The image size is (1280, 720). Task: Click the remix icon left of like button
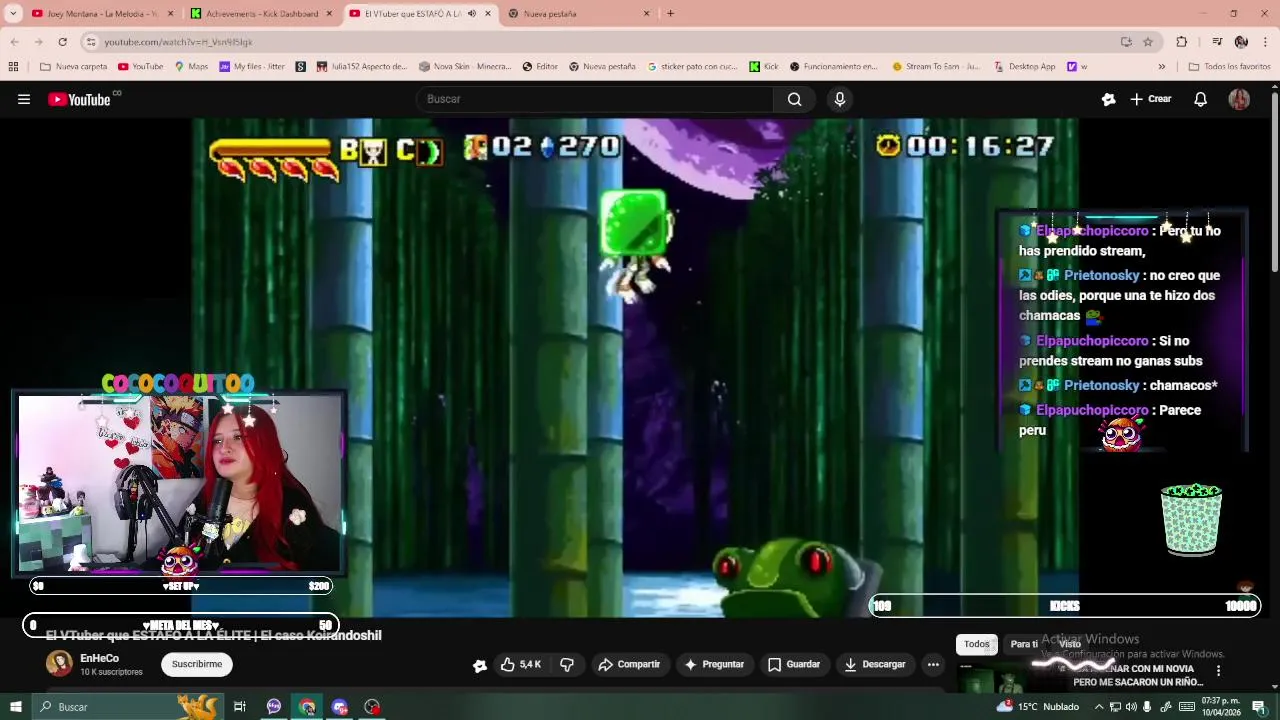coord(480,665)
